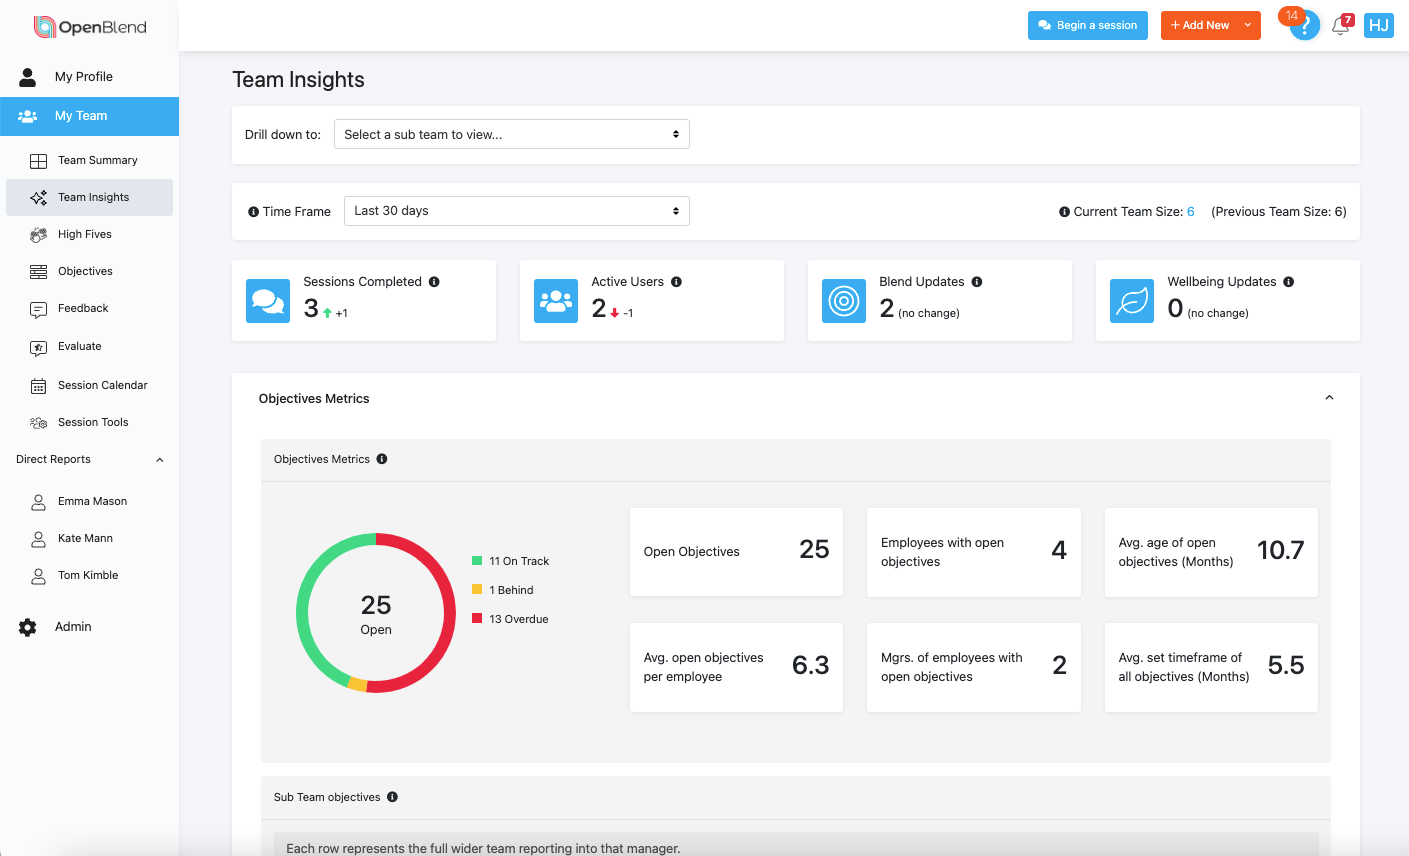Open Session Tools page
The height and width of the screenshot is (856, 1409).
coord(89,423)
